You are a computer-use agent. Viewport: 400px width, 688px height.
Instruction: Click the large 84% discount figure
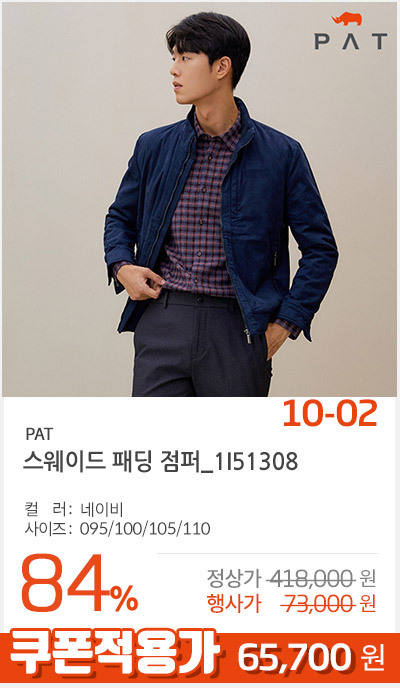click(x=79, y=584)
